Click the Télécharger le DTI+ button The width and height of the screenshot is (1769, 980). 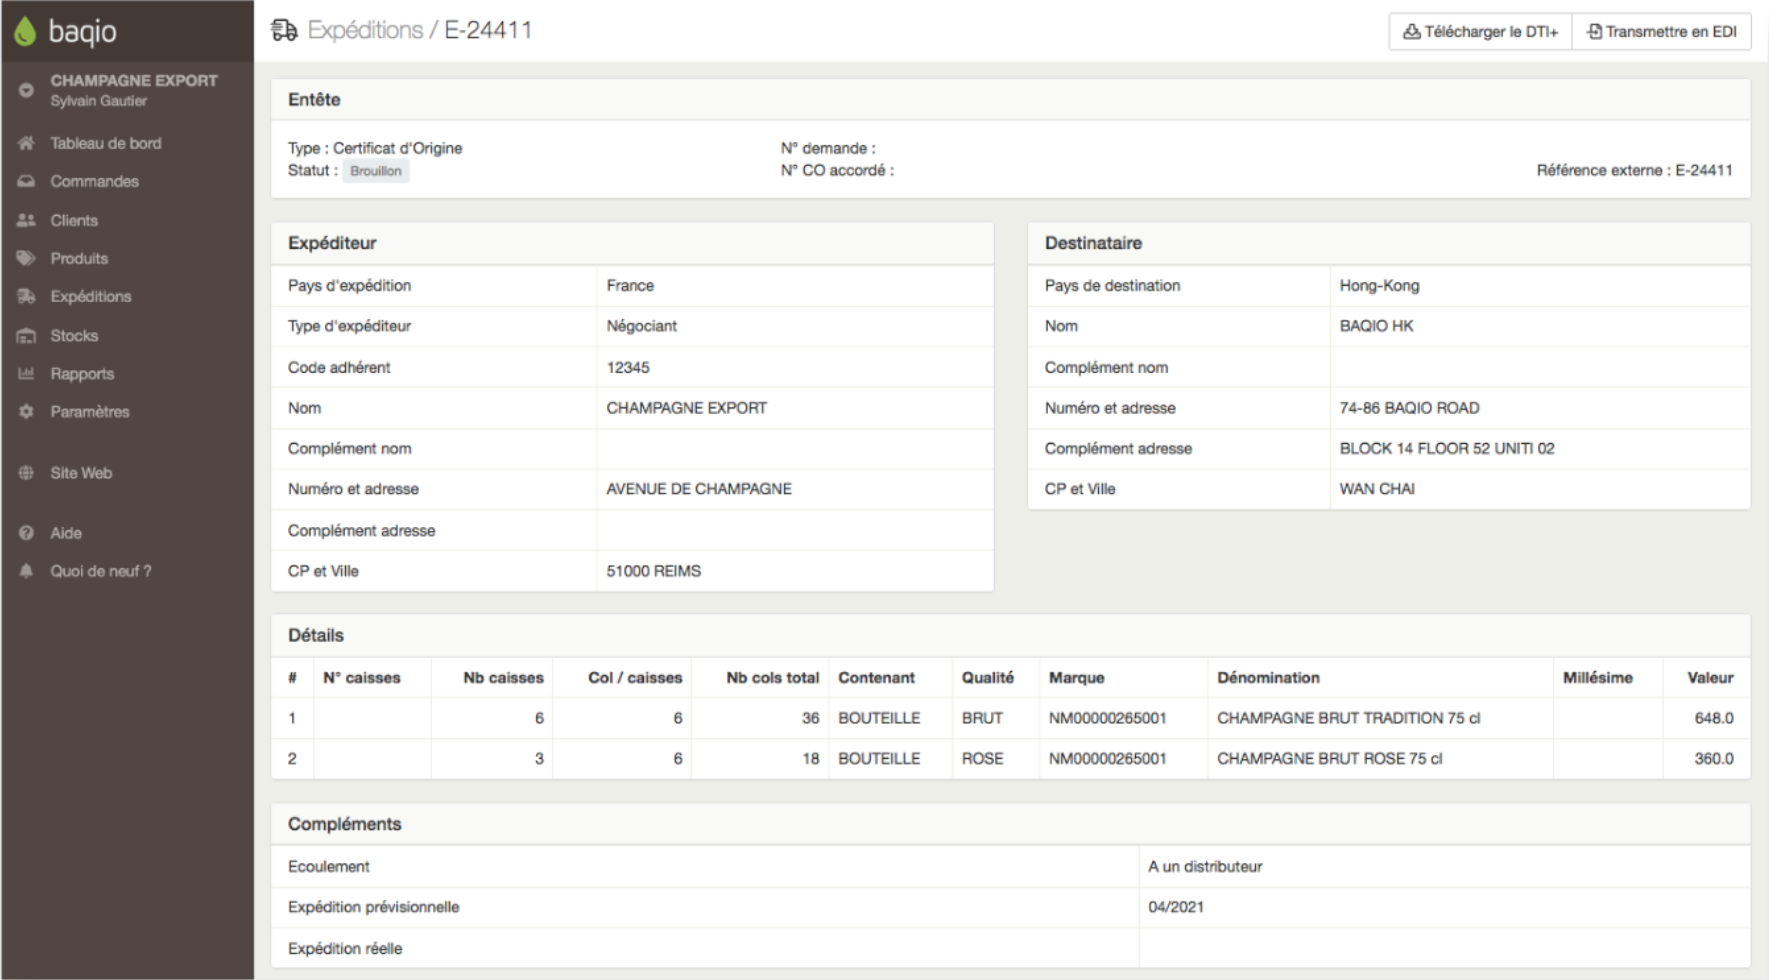(x=1480, y=32)
